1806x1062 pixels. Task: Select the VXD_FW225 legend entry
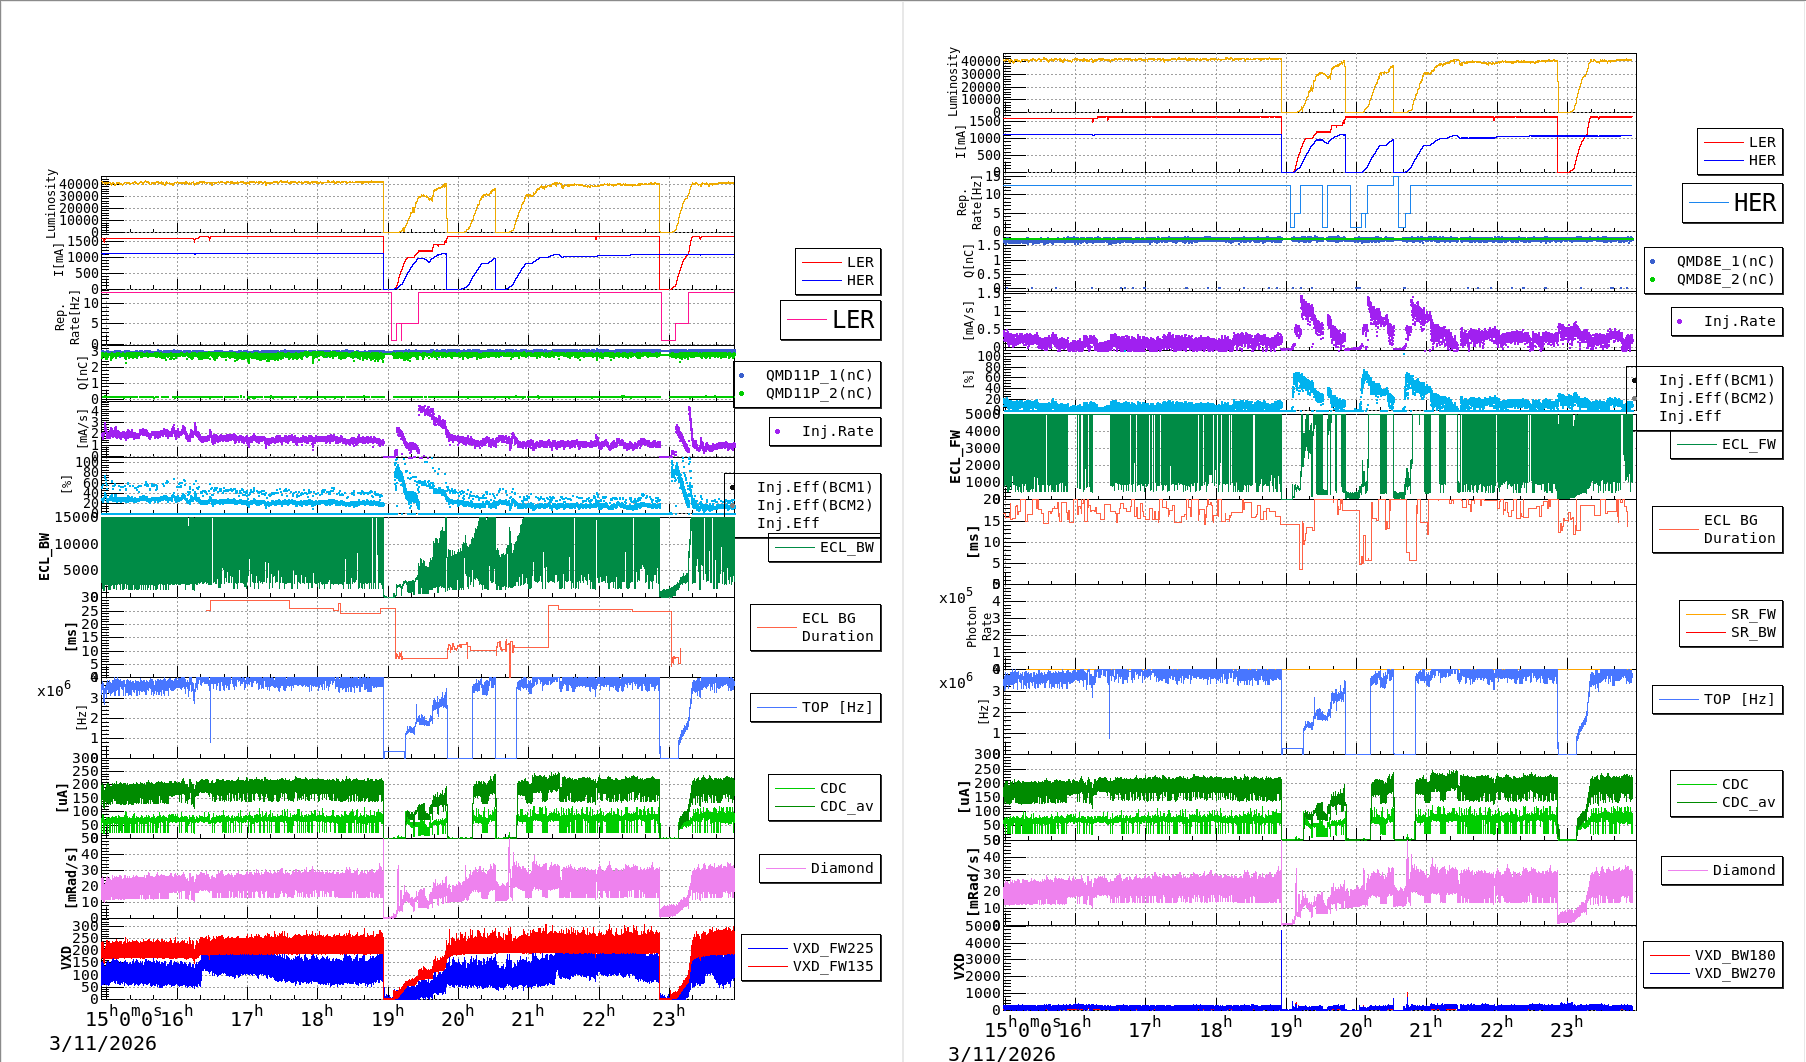[832, 948]
